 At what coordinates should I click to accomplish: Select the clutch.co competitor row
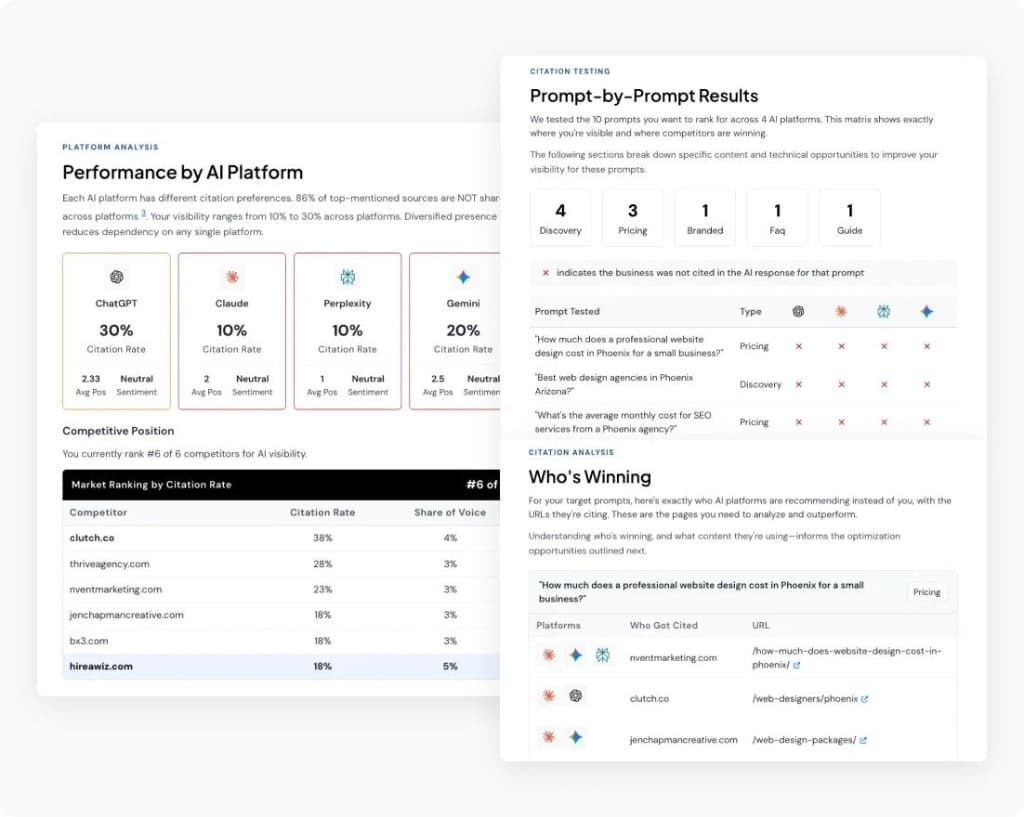(281, 538)
